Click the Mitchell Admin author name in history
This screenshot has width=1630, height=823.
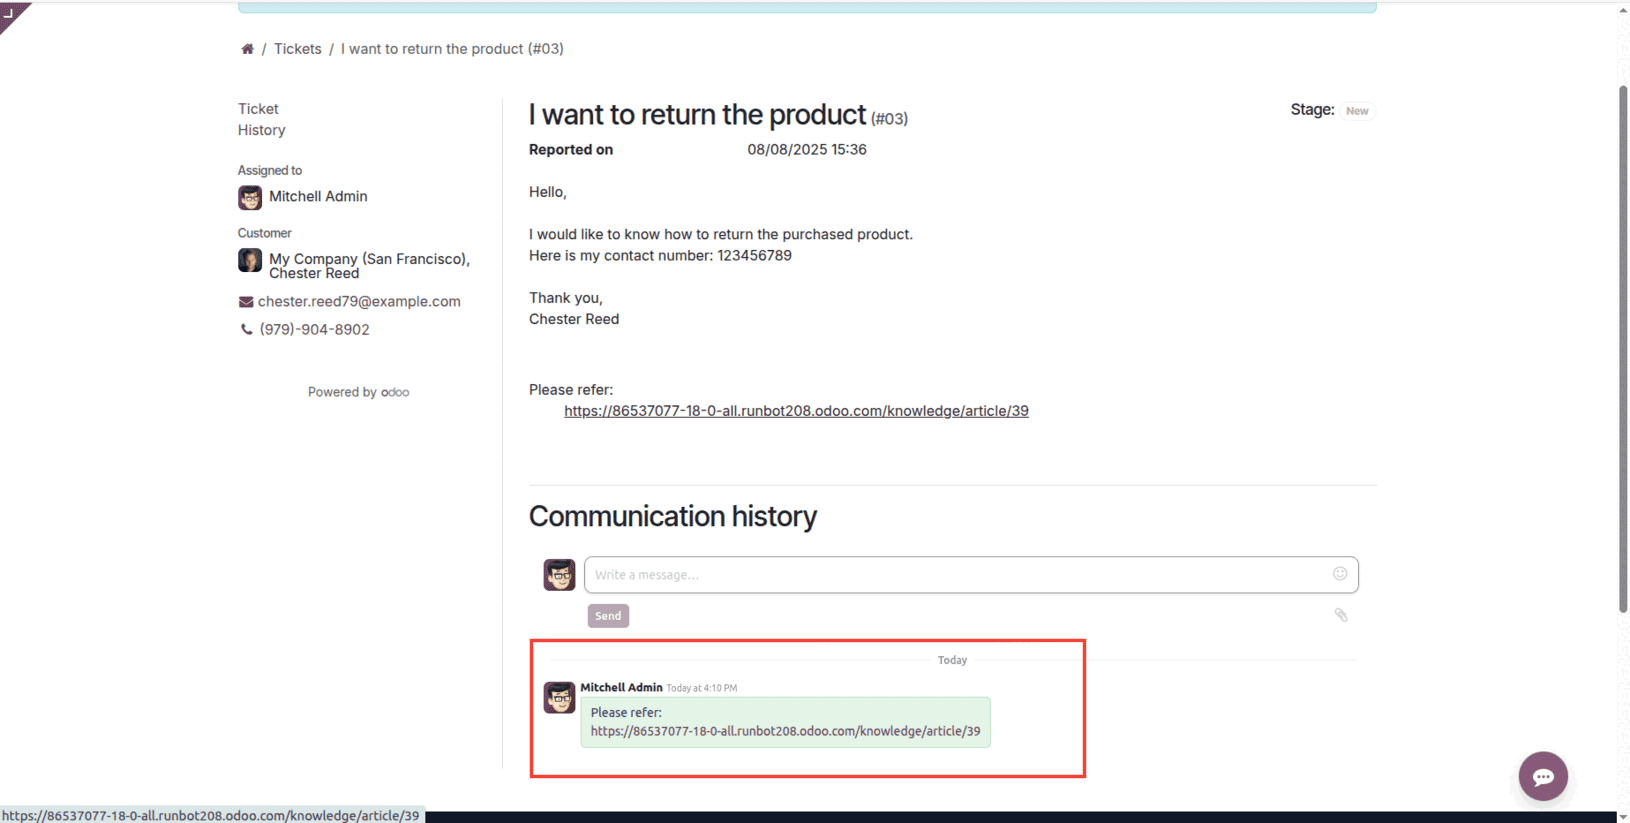pos(621,687)
